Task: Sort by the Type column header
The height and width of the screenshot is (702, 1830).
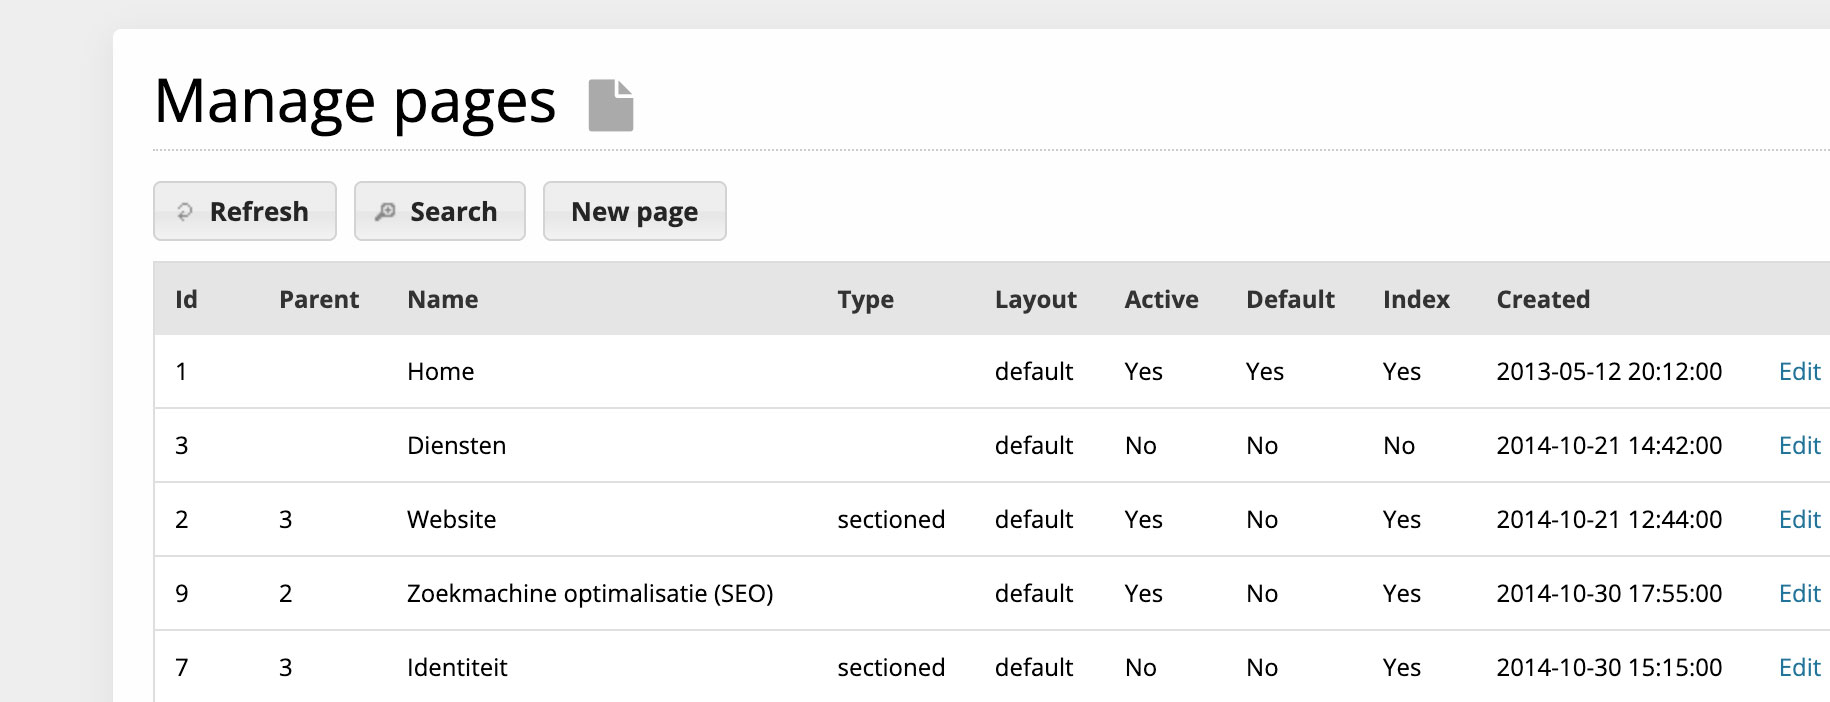Action: [866, 300]
